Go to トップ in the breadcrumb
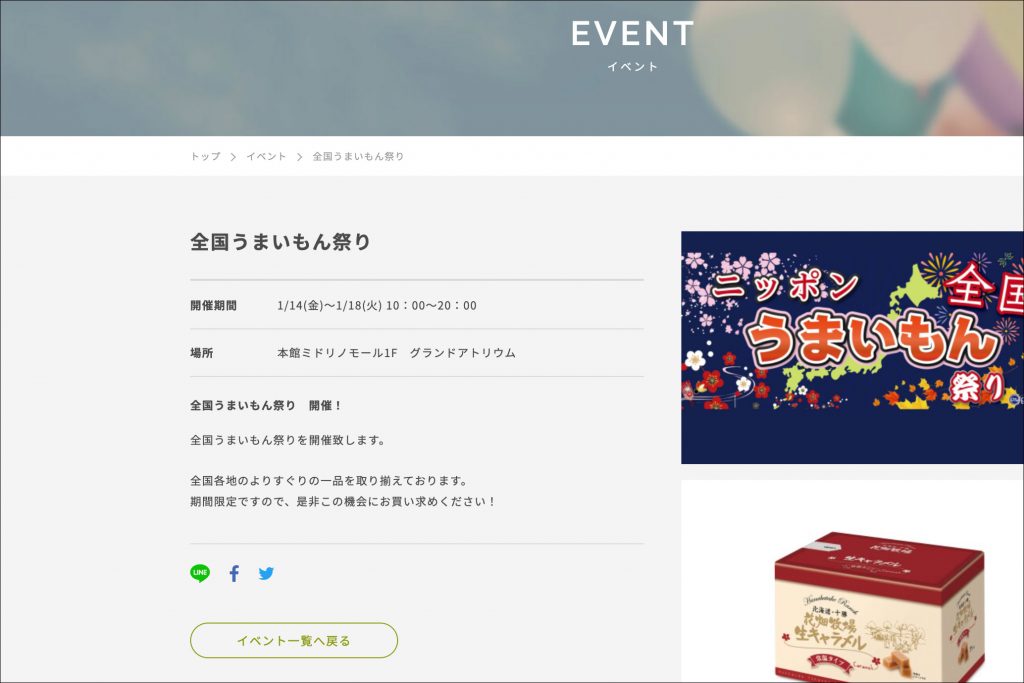 pyautogui.click(x=205, y=156)
